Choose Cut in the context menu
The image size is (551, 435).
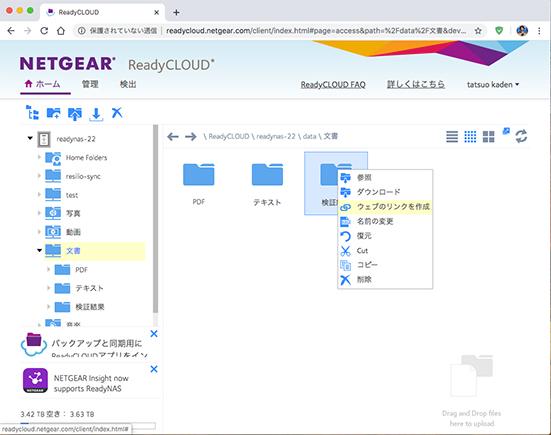click(385, 251)
